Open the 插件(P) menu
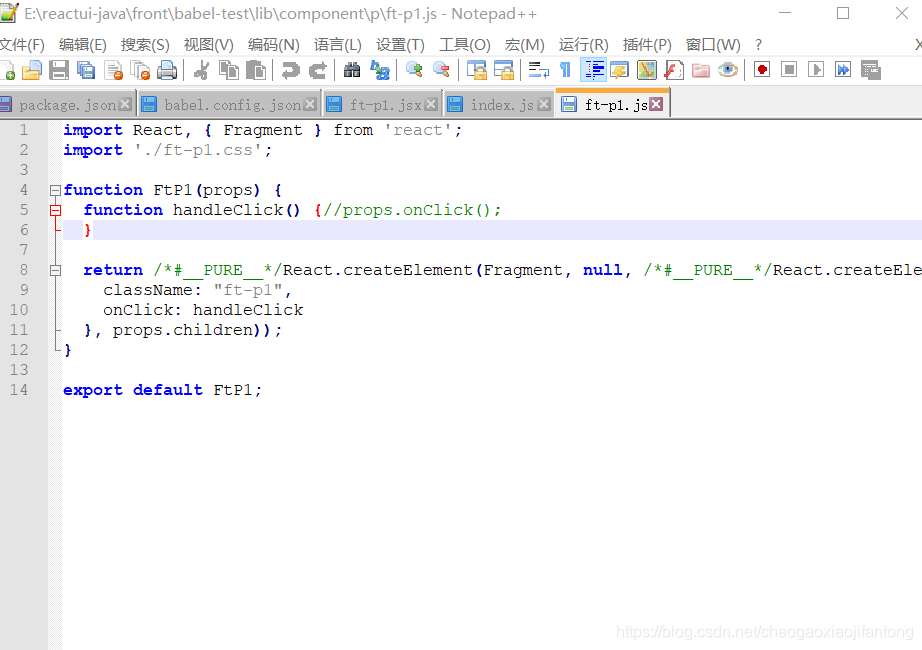The width and height of the screenshot is (922, 650). point(647,45)
